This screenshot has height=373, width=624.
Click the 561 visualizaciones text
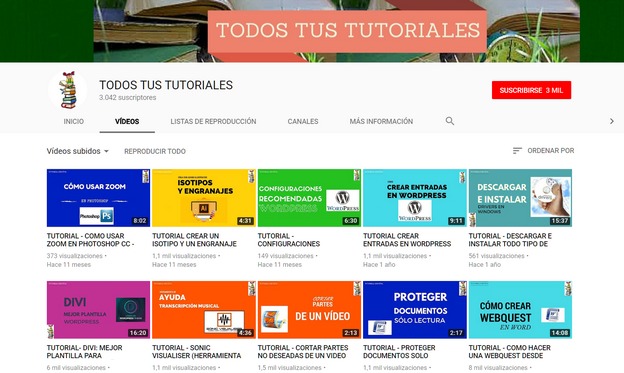pyautogui.click(x=496, y=256)
